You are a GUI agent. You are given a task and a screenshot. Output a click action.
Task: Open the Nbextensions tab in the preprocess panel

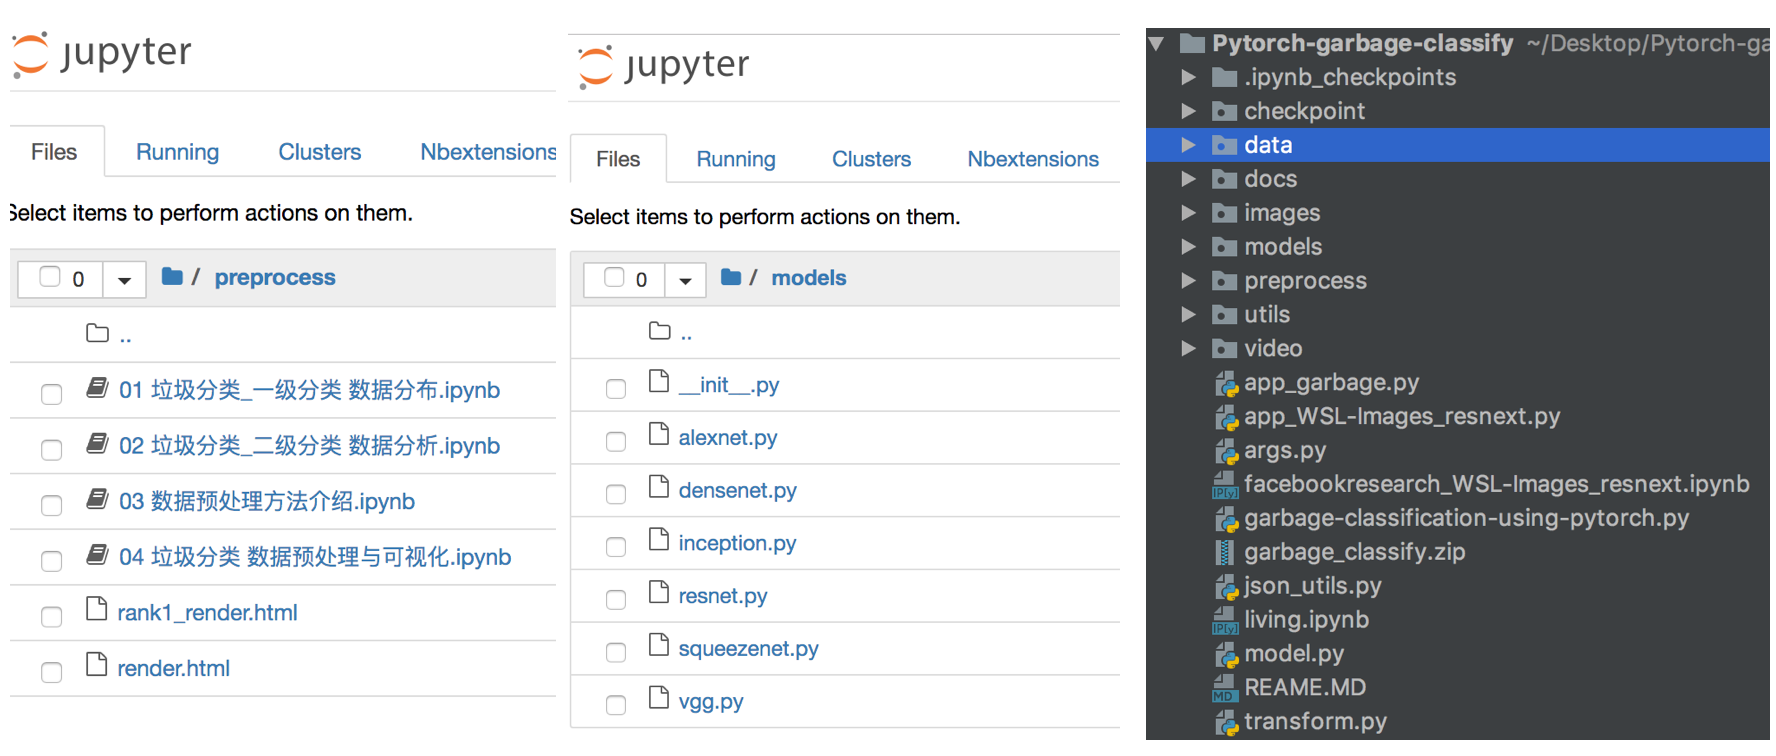click(x=487, y=152)
